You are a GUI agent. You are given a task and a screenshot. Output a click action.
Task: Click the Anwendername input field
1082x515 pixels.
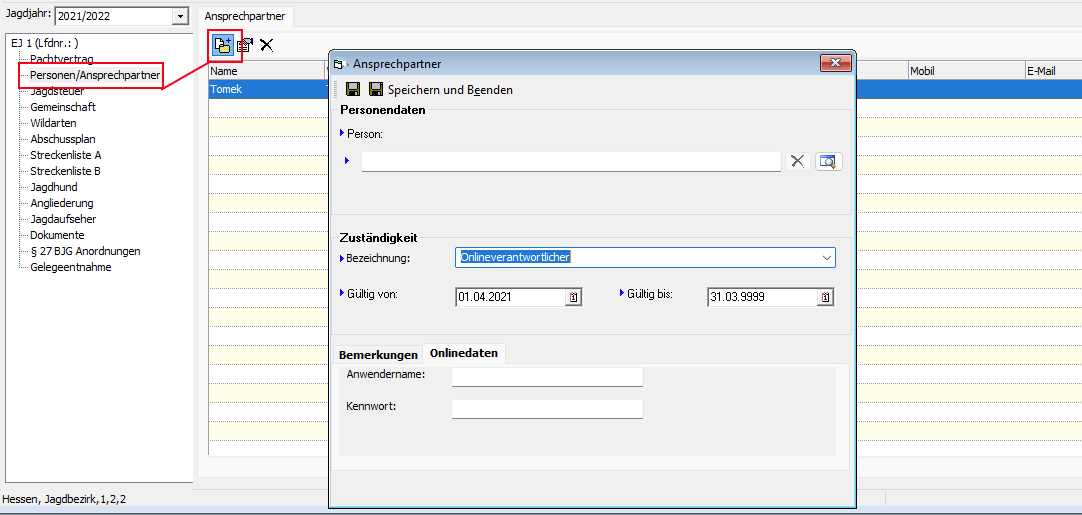point(546,376)
